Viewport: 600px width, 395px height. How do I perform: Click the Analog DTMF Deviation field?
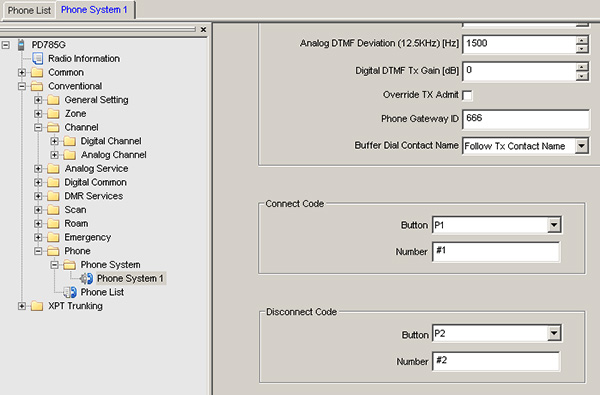[519, 44]
